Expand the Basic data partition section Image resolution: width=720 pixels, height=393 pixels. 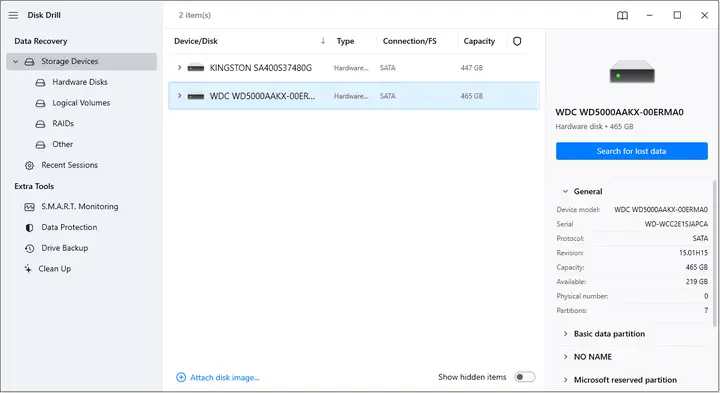click(565, 334)
